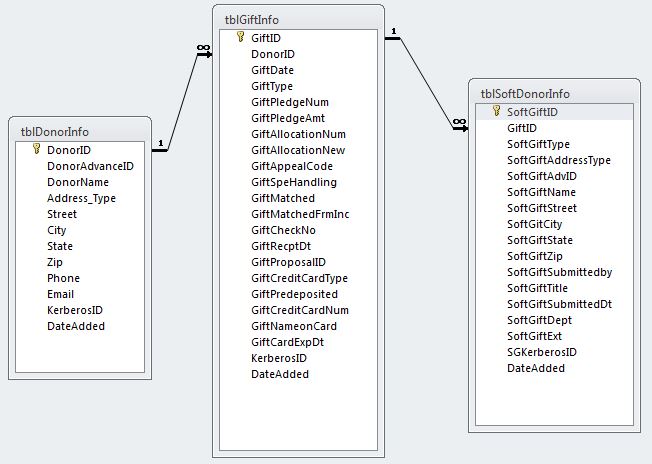Choose the SoftGiftZip field
The height and width of the screenshot is (464, 652).
click(554, 256)
